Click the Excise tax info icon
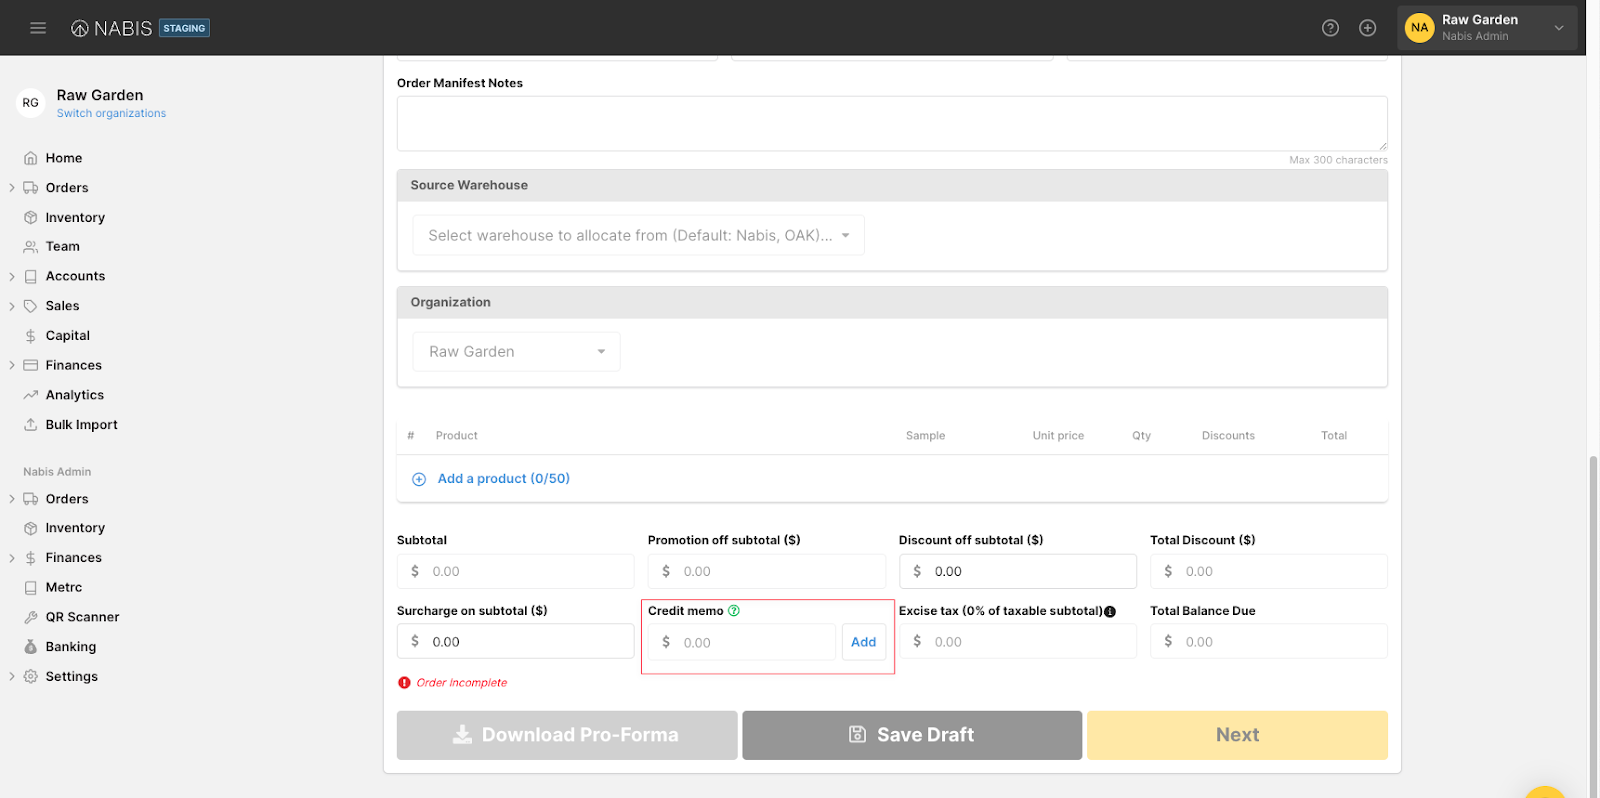Image resolution: width=1600 pixels, height=798 pixels. [1110, 612]
